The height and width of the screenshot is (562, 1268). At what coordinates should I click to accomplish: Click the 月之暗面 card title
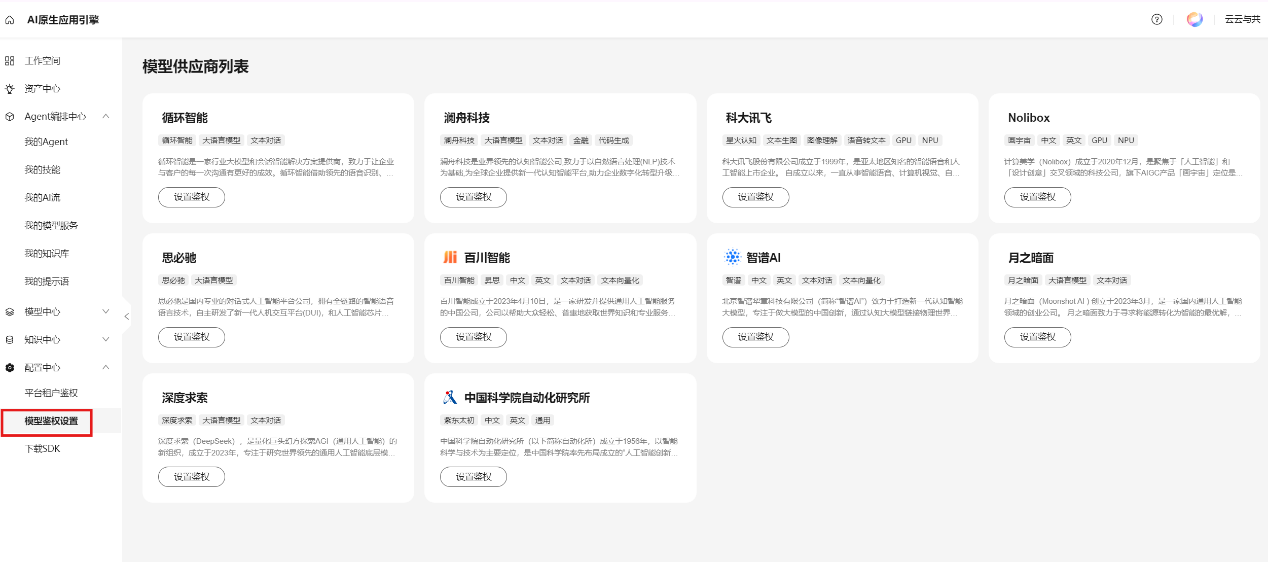coord(1031,258)
